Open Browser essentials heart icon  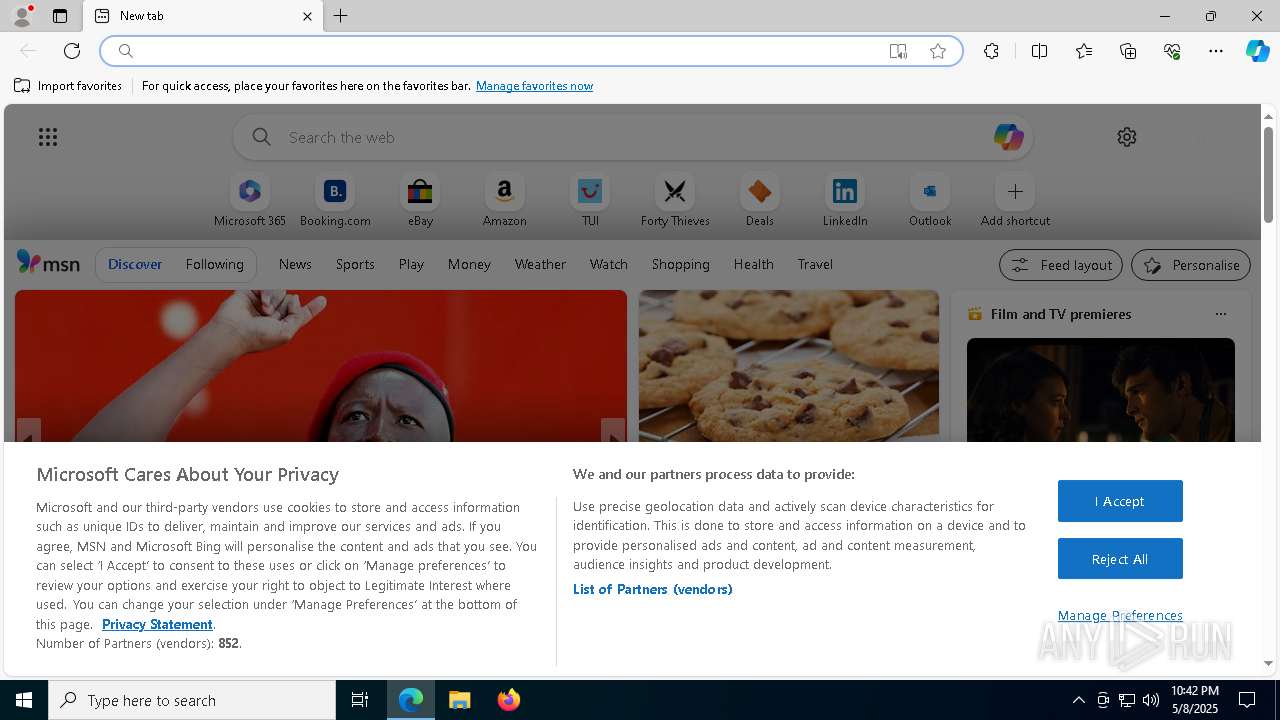1172,51
